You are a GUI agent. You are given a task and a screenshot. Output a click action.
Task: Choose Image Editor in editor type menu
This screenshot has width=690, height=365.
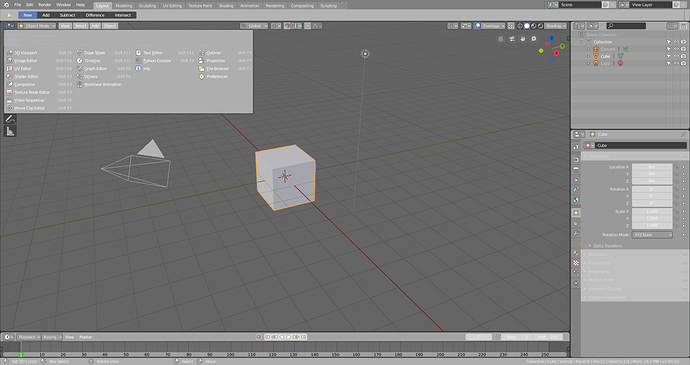(39, 61)
